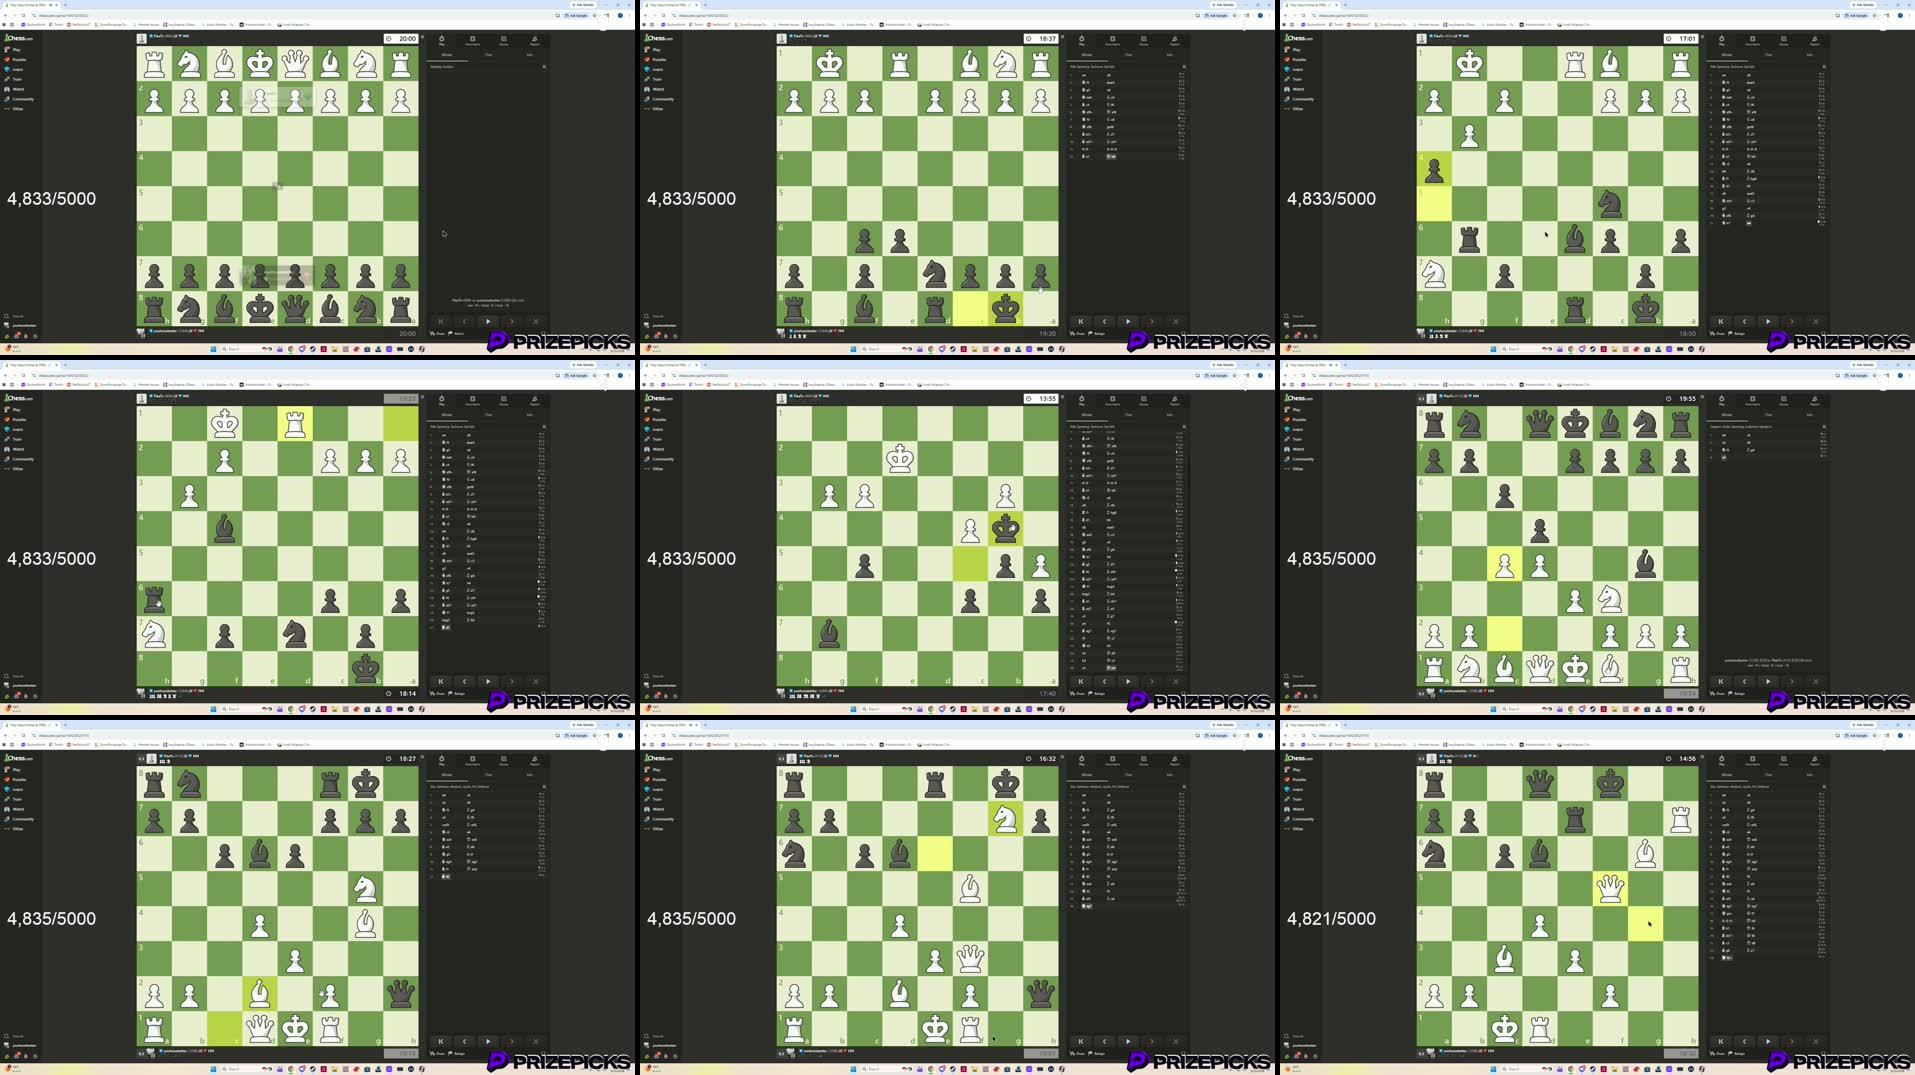Click Resign button in the 19:55 clock frame

coord(1739,693)
